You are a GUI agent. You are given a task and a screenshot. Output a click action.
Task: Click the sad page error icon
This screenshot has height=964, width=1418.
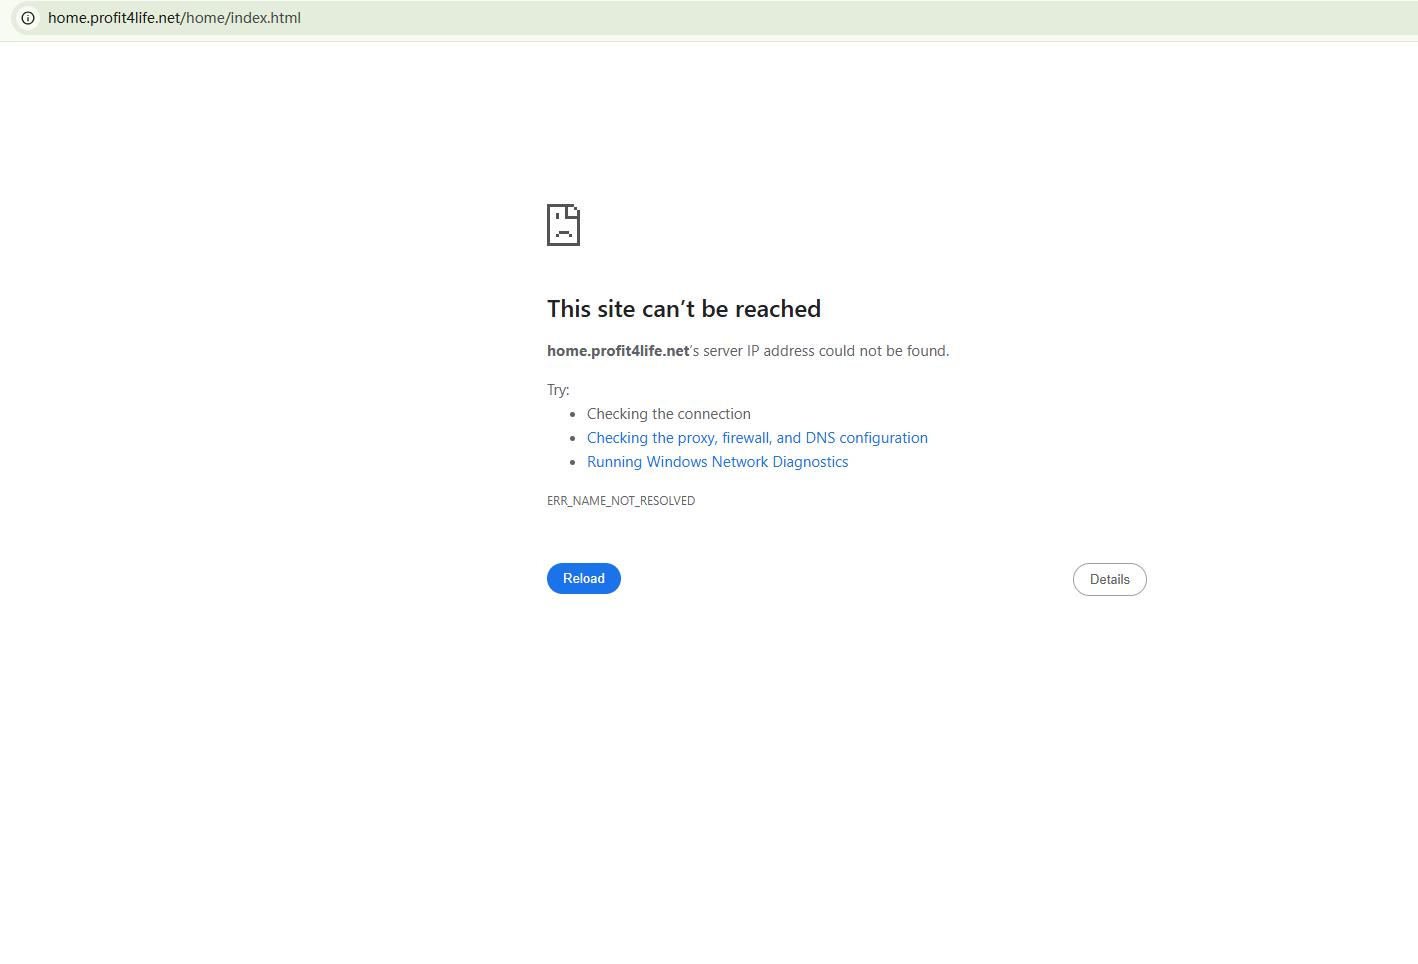tap(564, 225)
